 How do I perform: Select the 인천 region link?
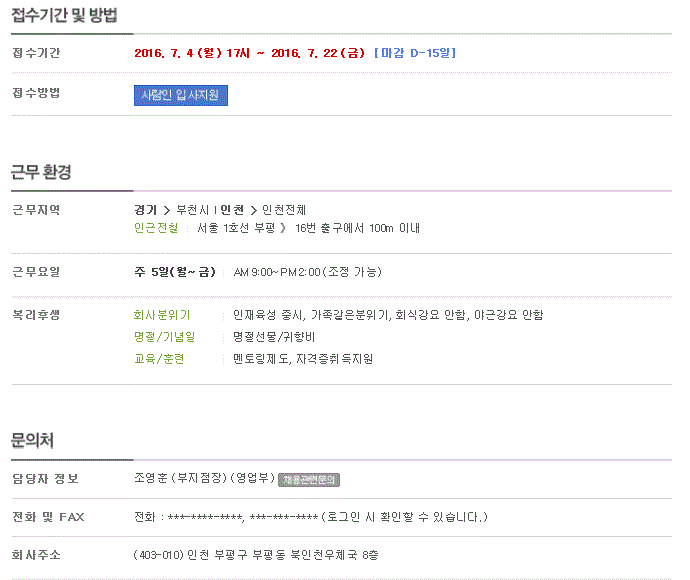pyautogui.click(x=231, y=210)
